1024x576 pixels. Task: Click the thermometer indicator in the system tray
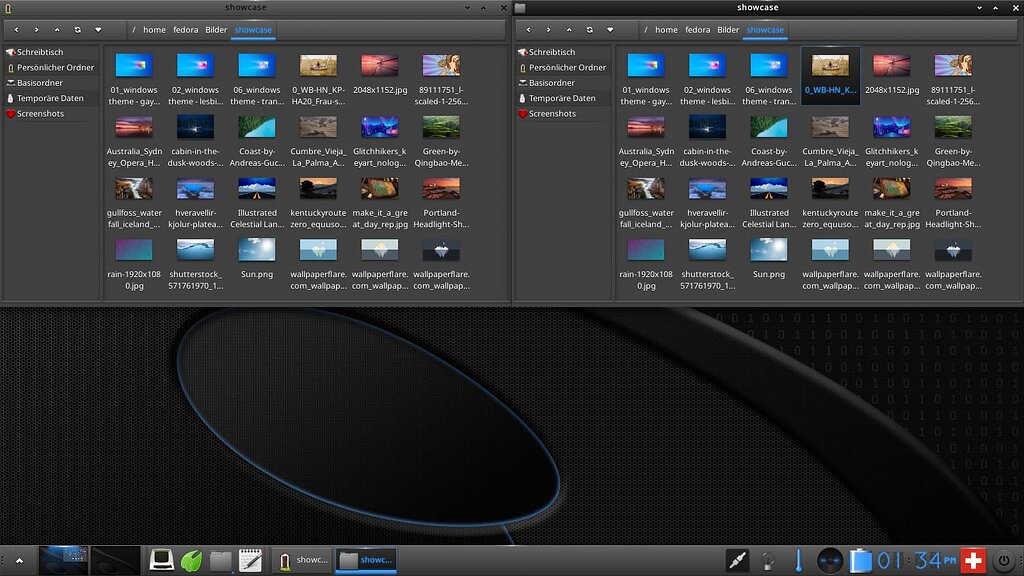coord(798,560)
